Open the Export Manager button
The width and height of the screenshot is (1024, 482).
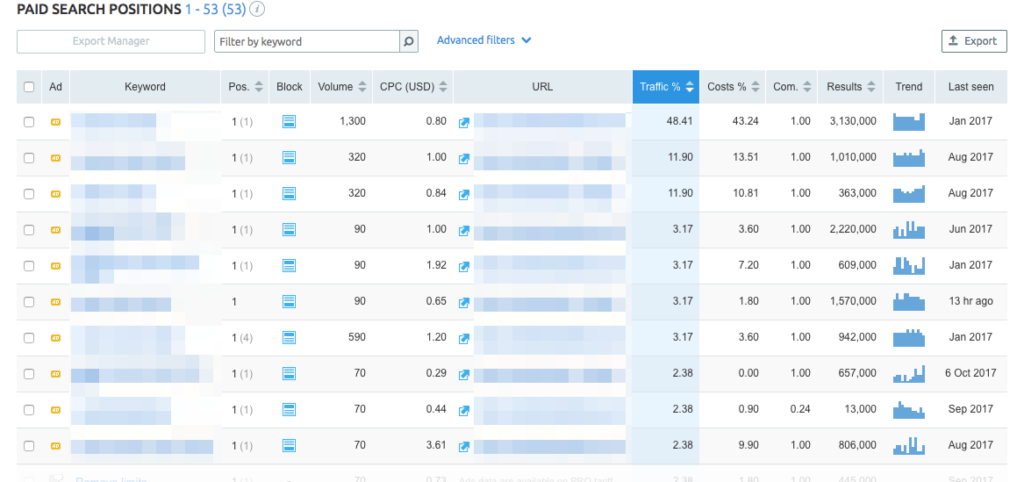tap(111, 41)
